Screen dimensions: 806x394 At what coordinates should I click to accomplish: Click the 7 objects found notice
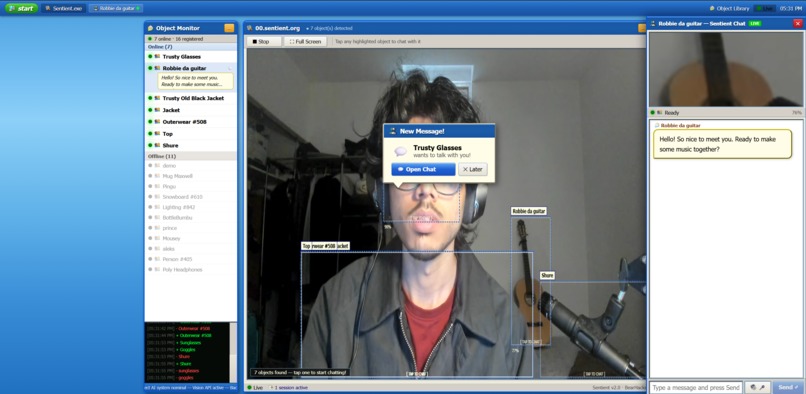click(300, 372)
